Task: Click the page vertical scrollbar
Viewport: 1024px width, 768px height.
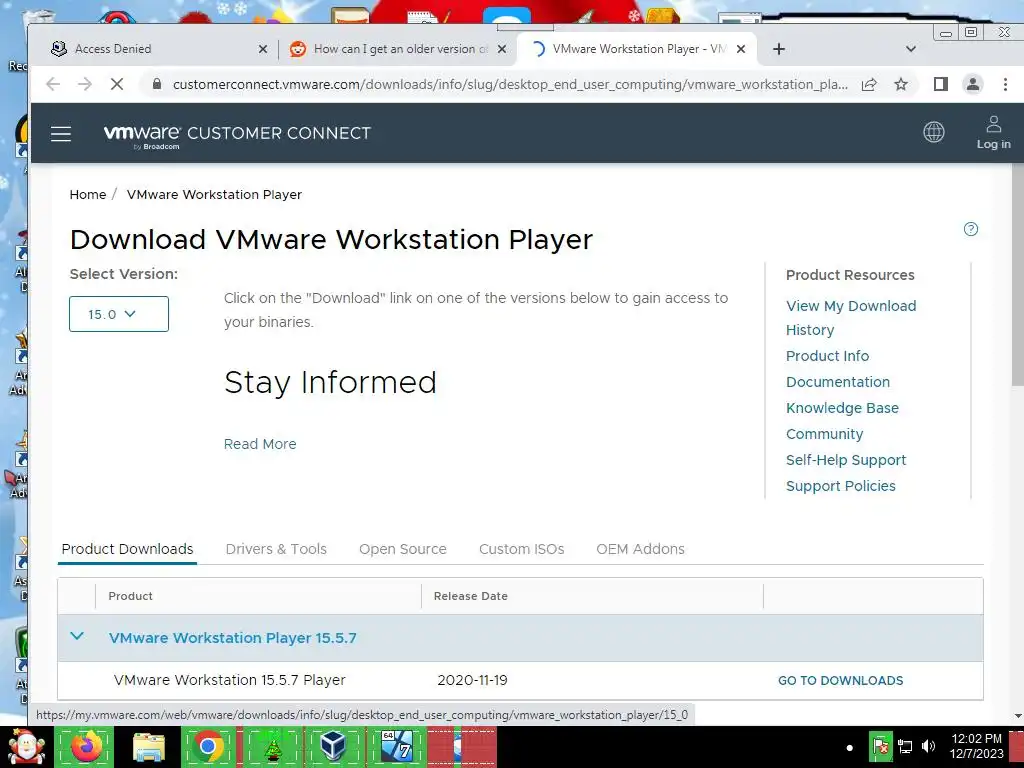Action: 1017,274
